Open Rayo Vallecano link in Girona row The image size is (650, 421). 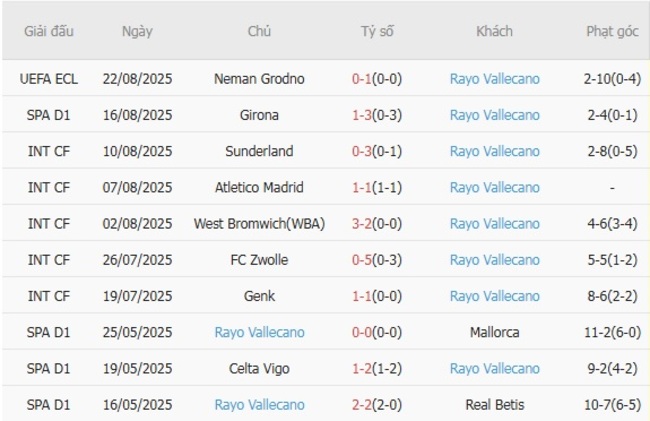click(494, 115)
